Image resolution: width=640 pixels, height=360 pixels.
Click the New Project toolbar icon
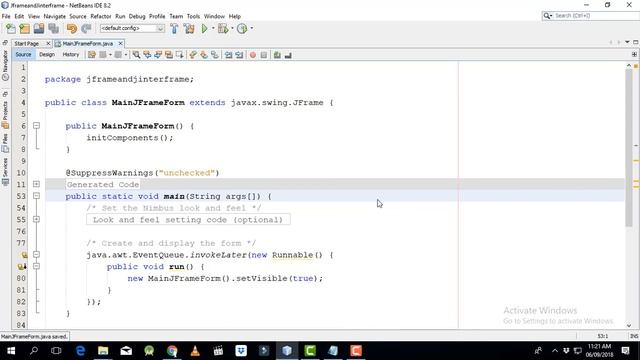24,28
